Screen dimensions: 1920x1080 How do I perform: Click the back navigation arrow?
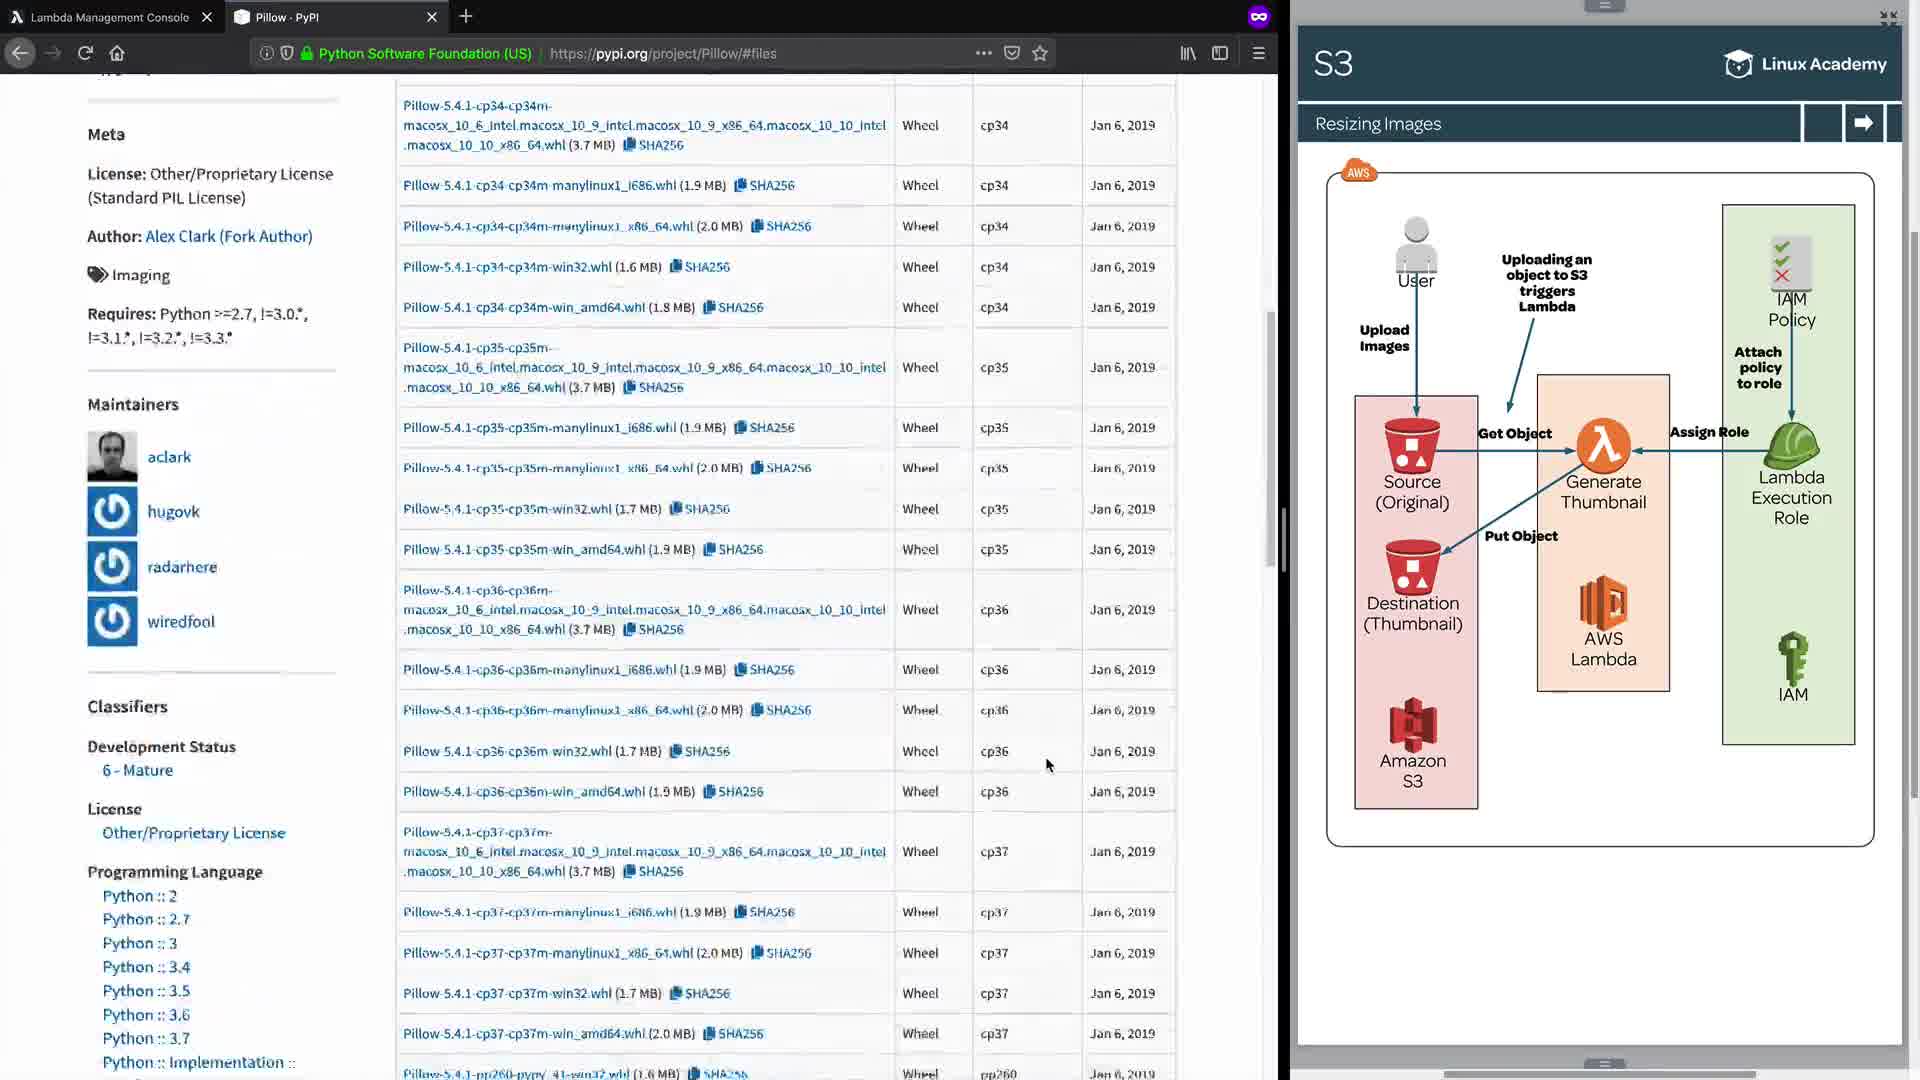click(x=20, y=53)
